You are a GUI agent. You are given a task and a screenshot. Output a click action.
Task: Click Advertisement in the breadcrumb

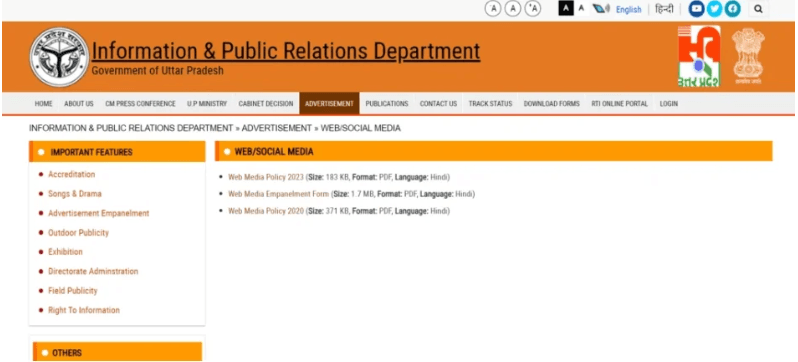pos(276,128)
